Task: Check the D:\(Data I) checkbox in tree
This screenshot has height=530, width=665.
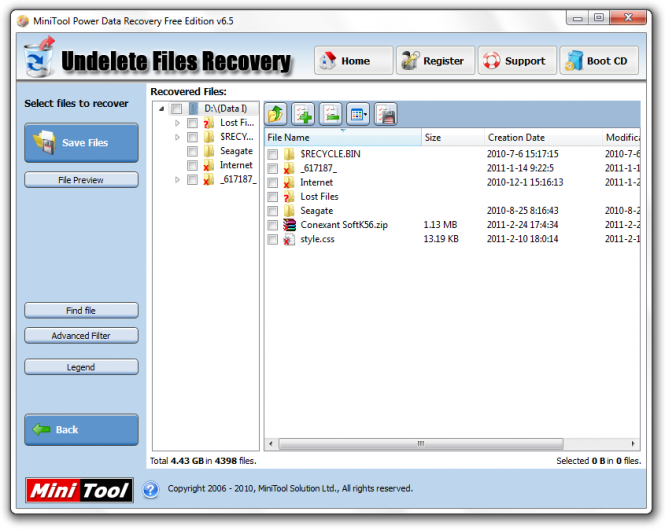Action: (x=177, y=109)
